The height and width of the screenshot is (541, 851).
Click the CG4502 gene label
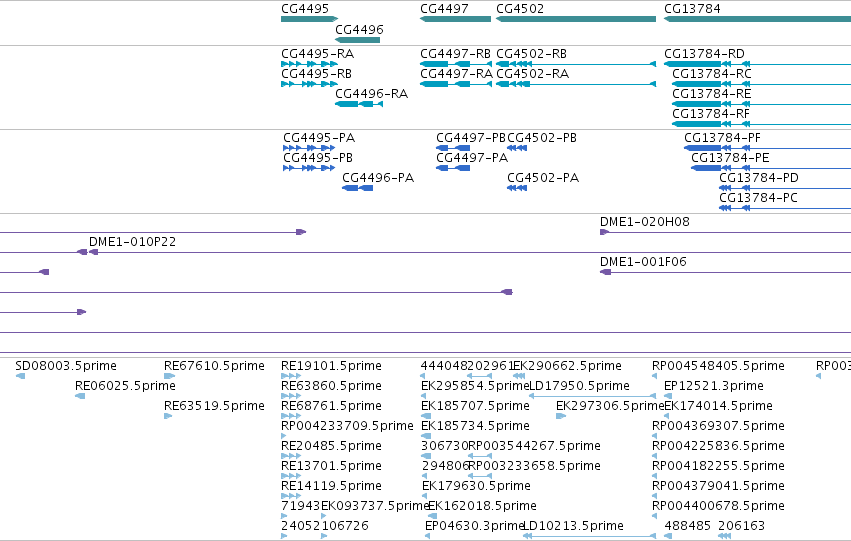pos(520,9)
